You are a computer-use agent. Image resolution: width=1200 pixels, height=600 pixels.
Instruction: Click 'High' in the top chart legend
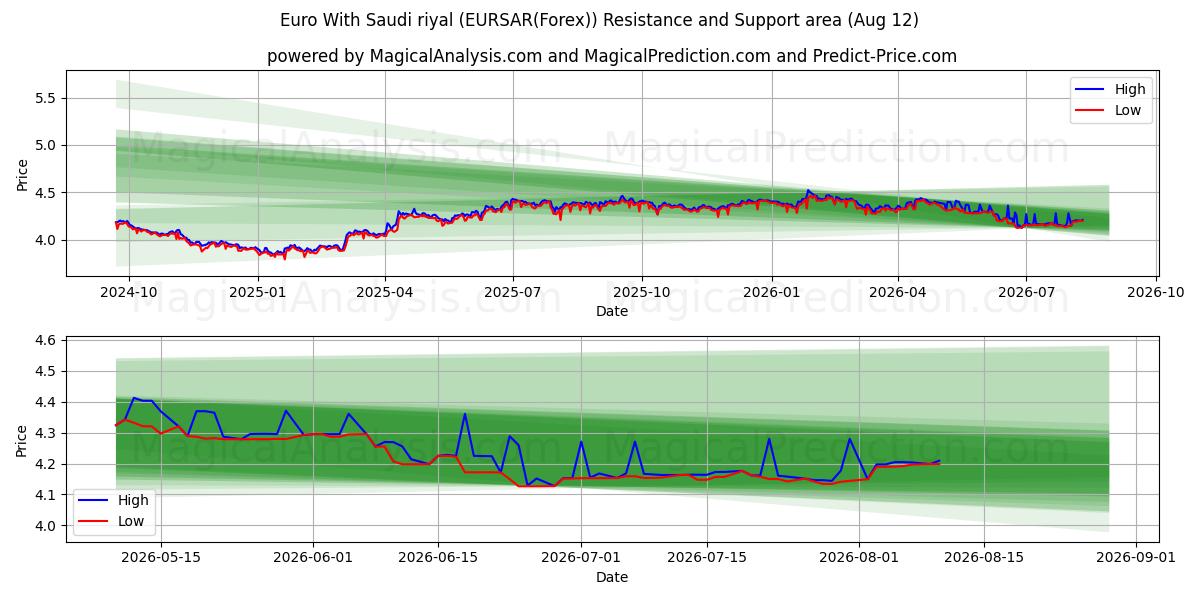coord(1130,89)
